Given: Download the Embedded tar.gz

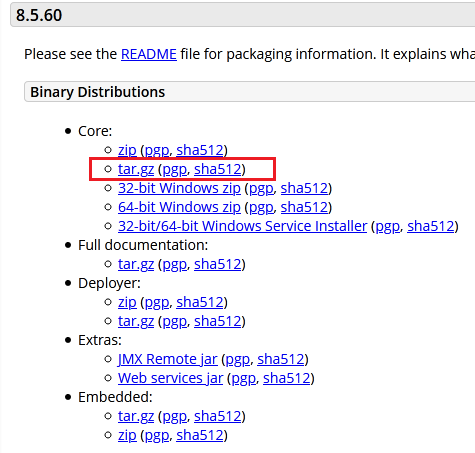Looking at the screenshot, I should (136, 416).
